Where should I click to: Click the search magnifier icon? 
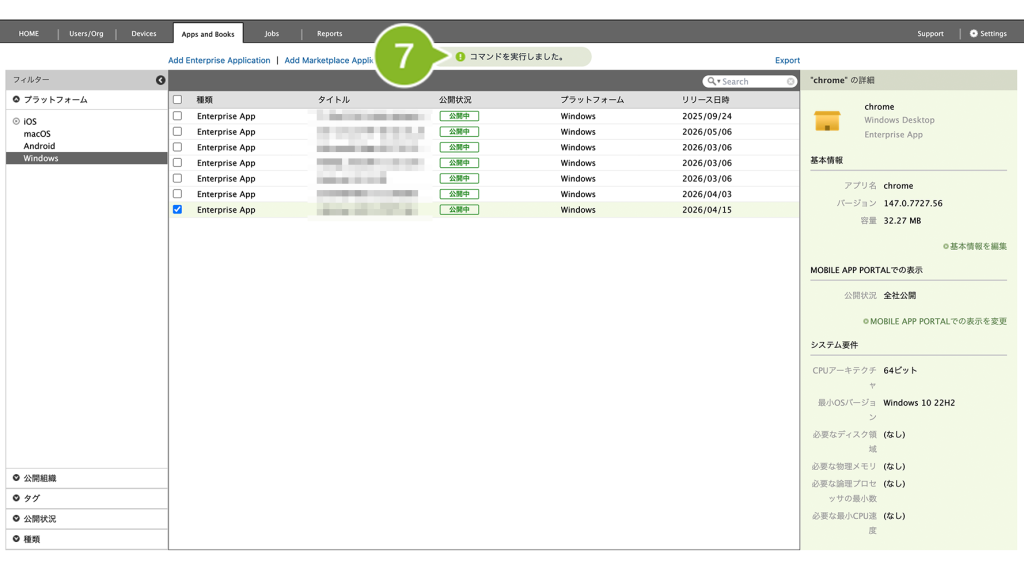tap(711, 82)
